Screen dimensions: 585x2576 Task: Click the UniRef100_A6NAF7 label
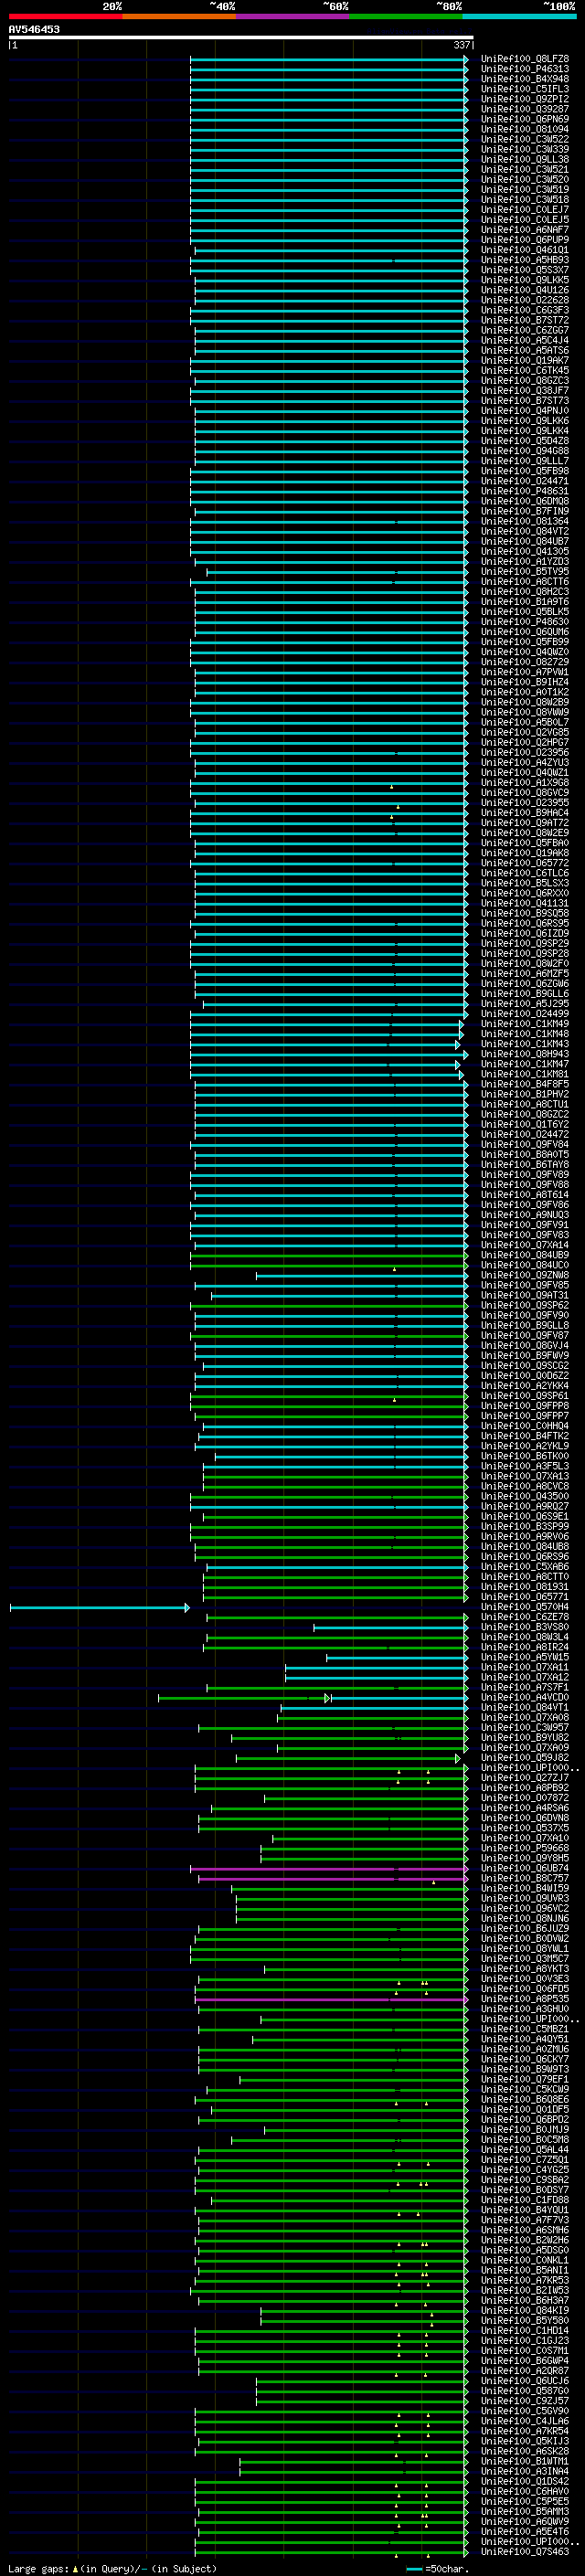[x=525, y=230]
